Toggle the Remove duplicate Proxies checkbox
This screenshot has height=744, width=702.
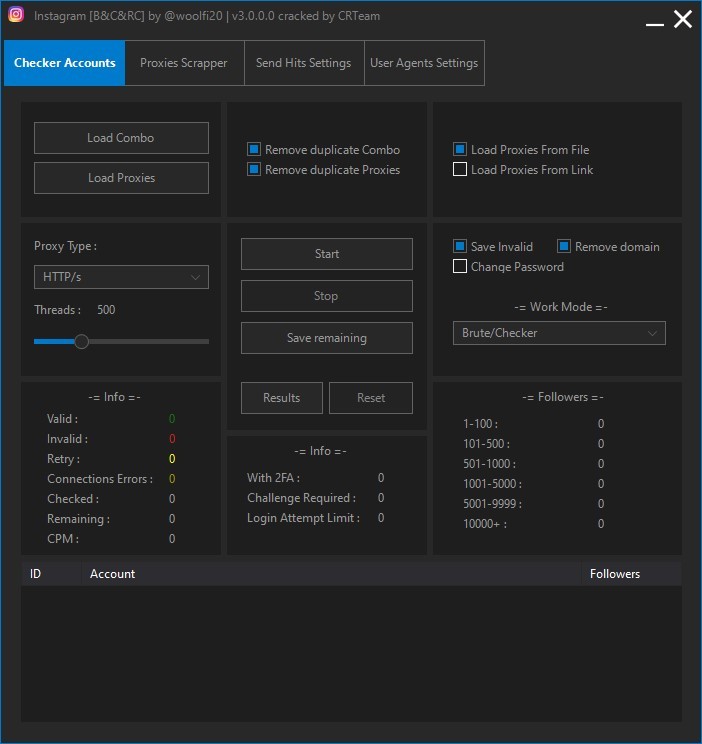(254, 170)
